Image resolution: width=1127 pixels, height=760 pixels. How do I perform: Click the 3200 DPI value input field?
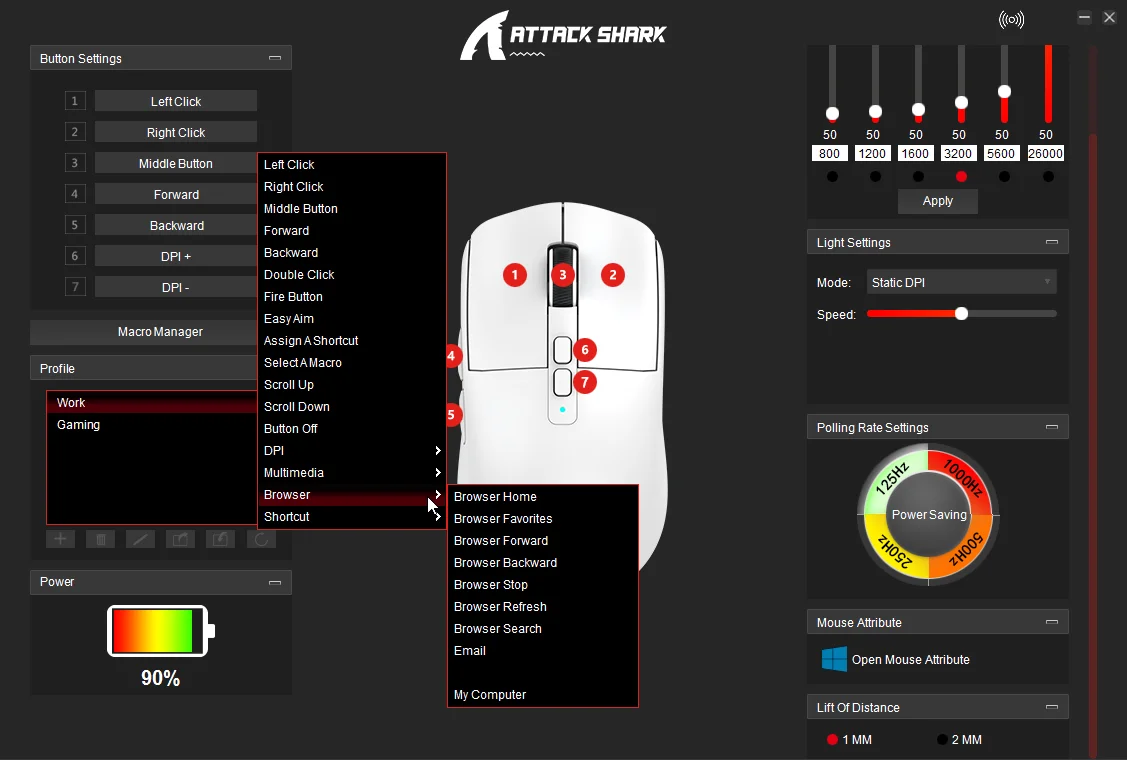959,154
